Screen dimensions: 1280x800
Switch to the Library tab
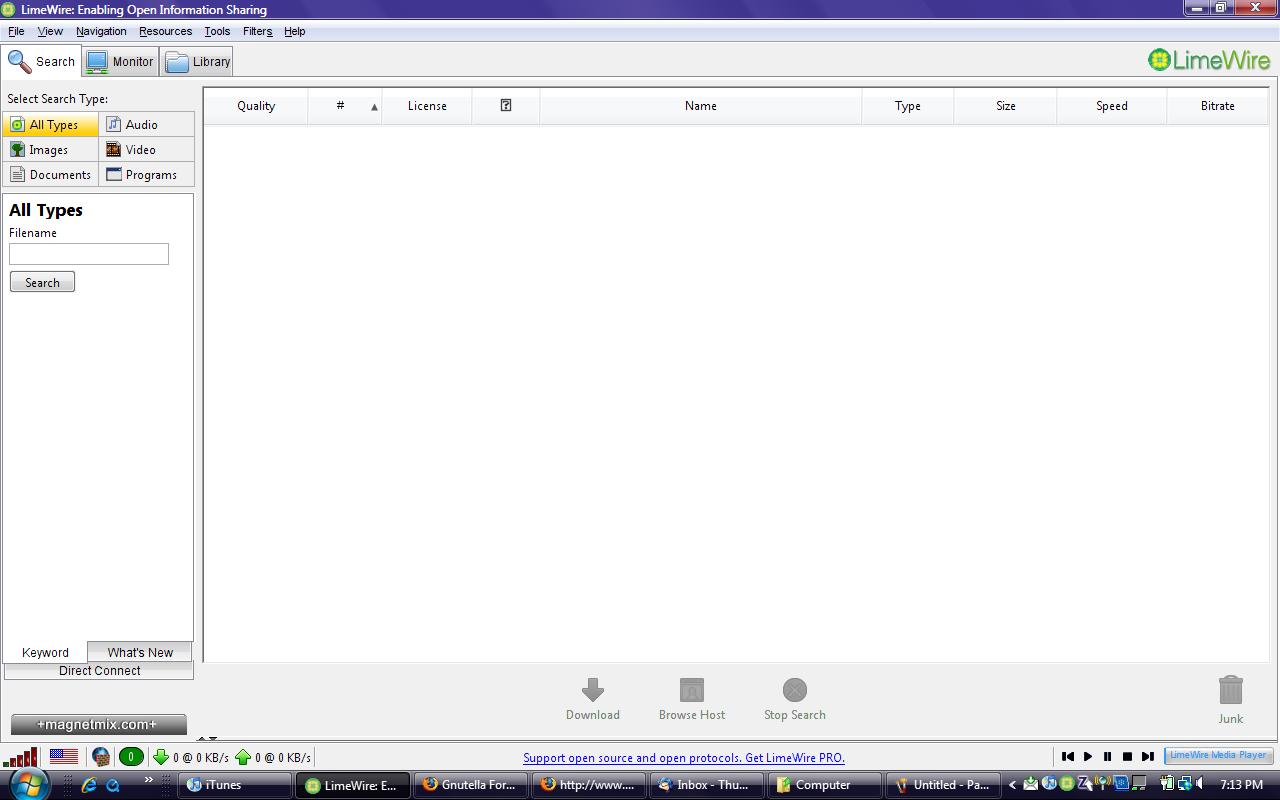tap(198, 61)
